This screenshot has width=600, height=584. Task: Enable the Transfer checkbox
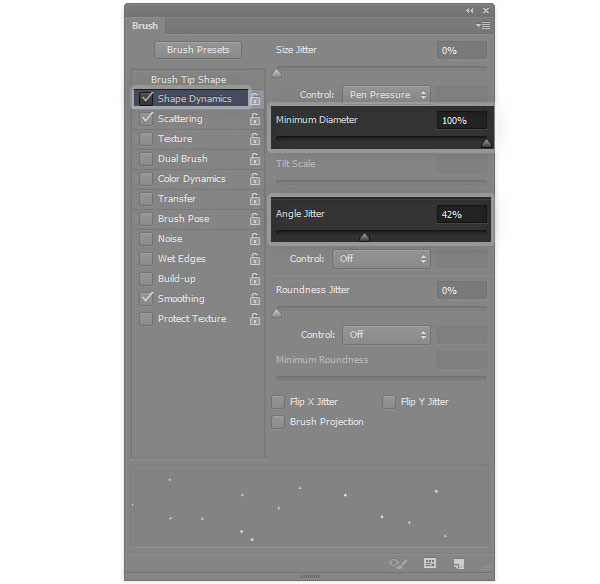click(146, 199)
